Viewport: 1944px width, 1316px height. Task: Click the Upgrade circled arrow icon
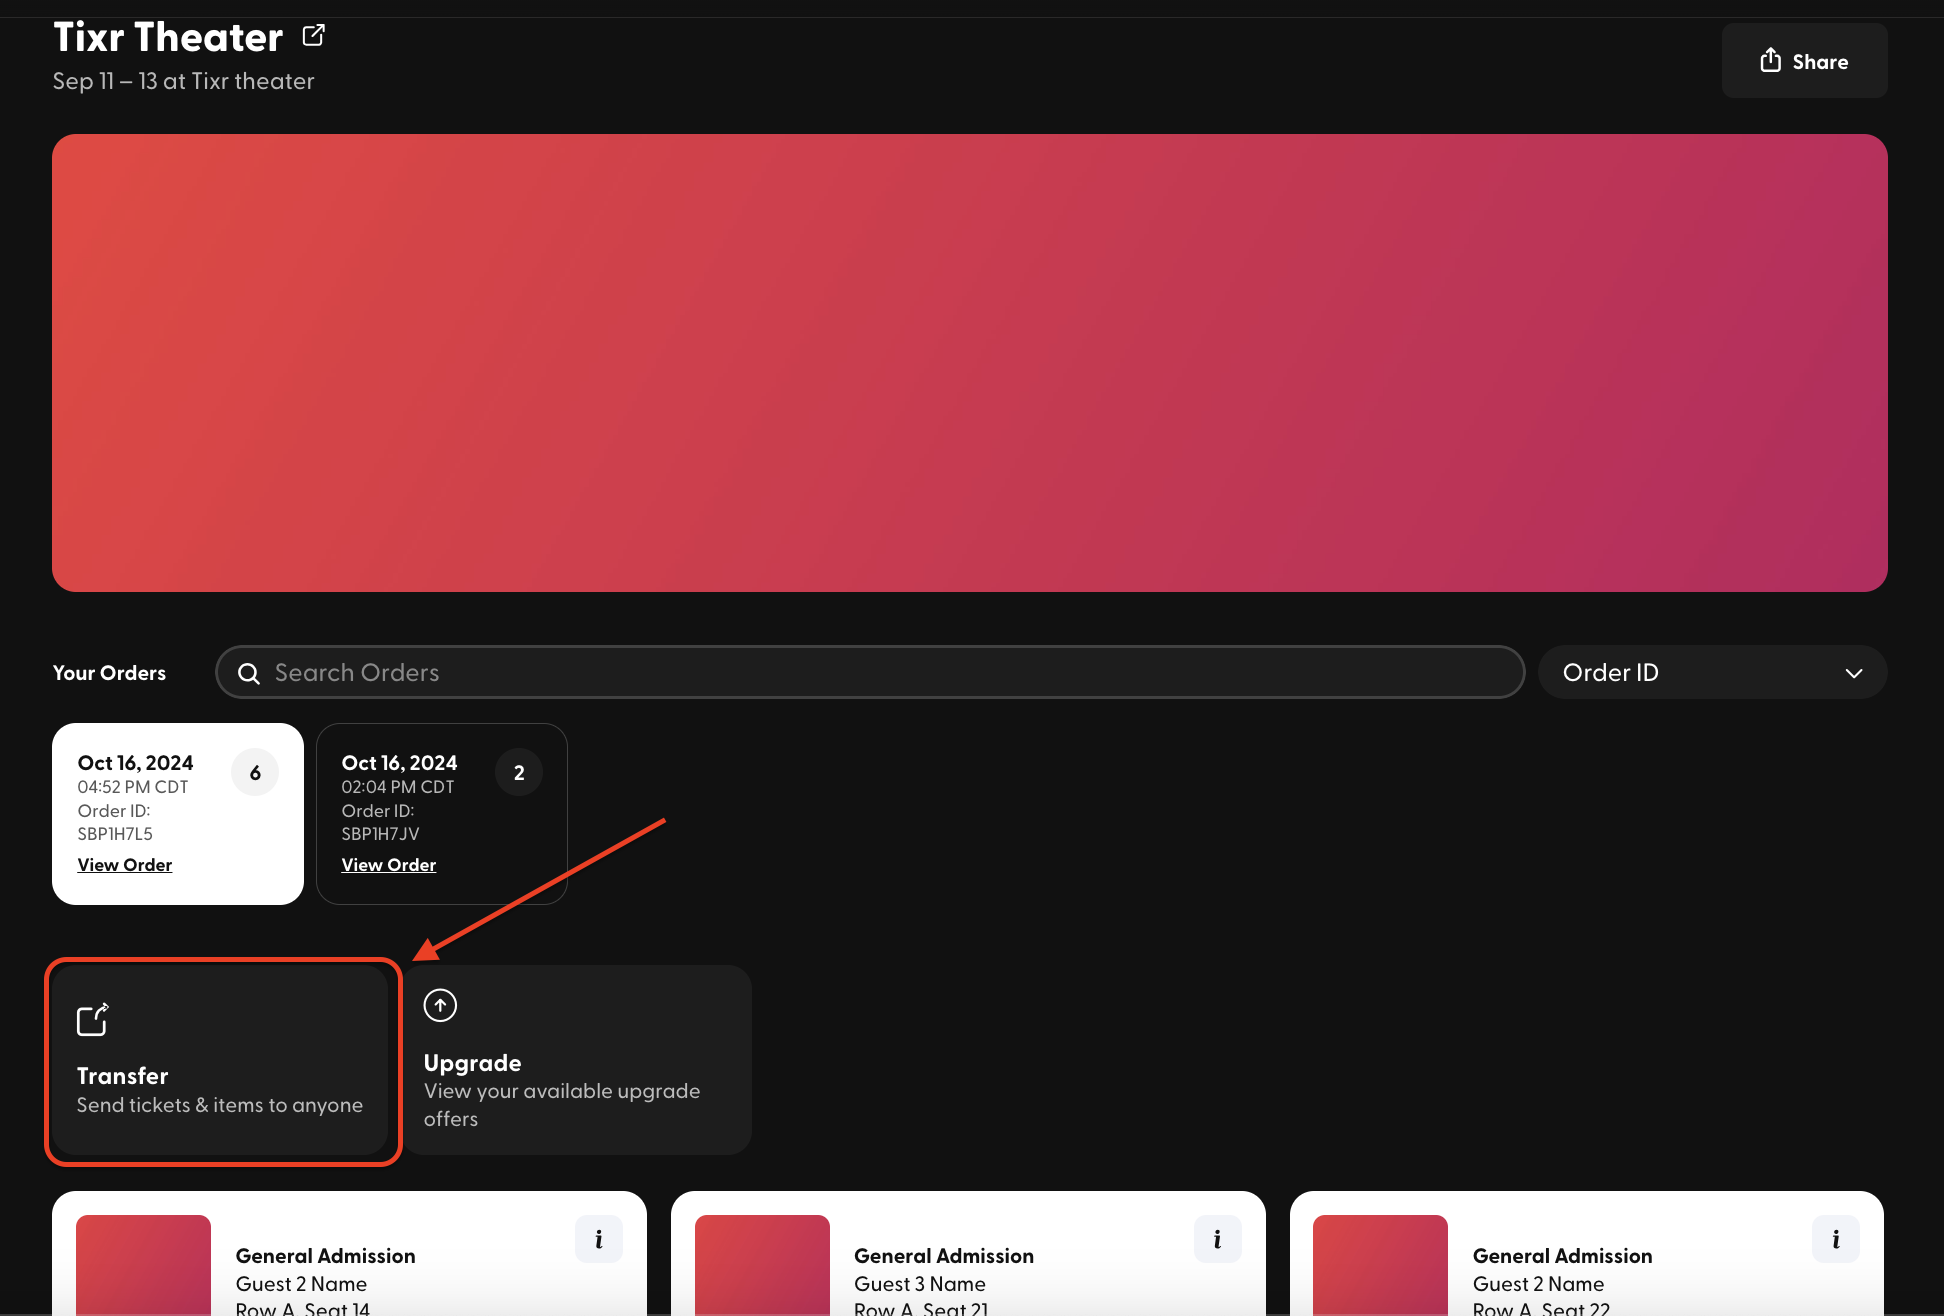click(x=440, y=1005)
